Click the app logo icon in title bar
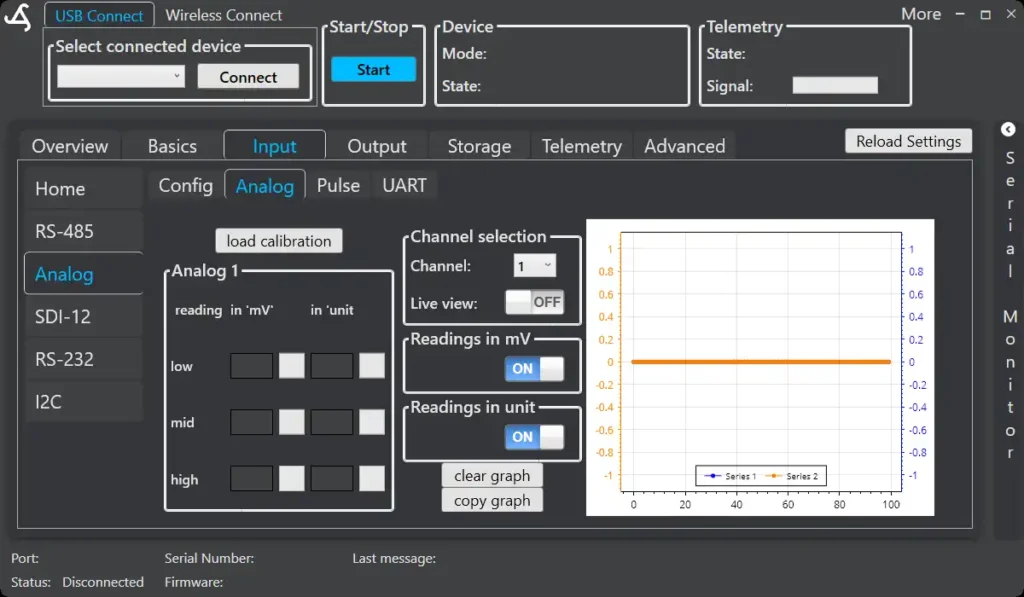The image size is (1024, 597). [x=18, y=18]
